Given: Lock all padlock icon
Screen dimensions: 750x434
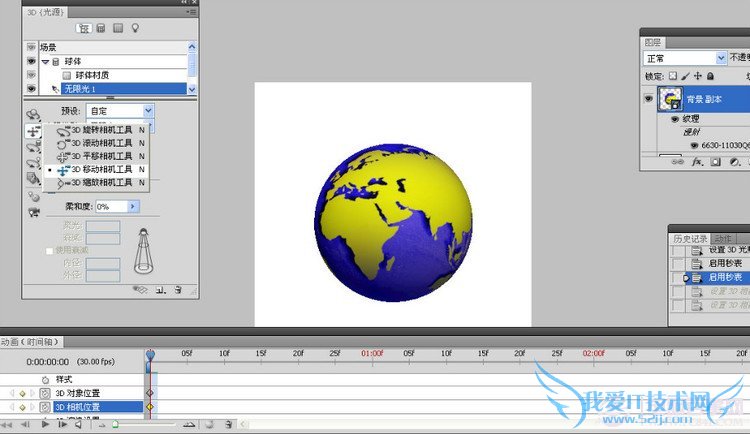Looking at the screenshot, I should [x=710, y=76].
